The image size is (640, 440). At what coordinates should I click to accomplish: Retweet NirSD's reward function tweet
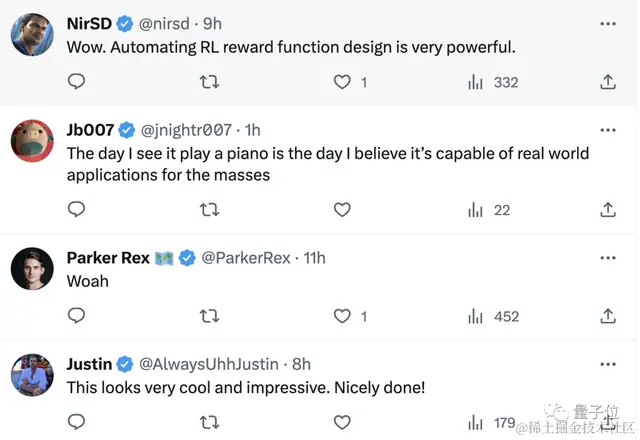tap(209, 82)
